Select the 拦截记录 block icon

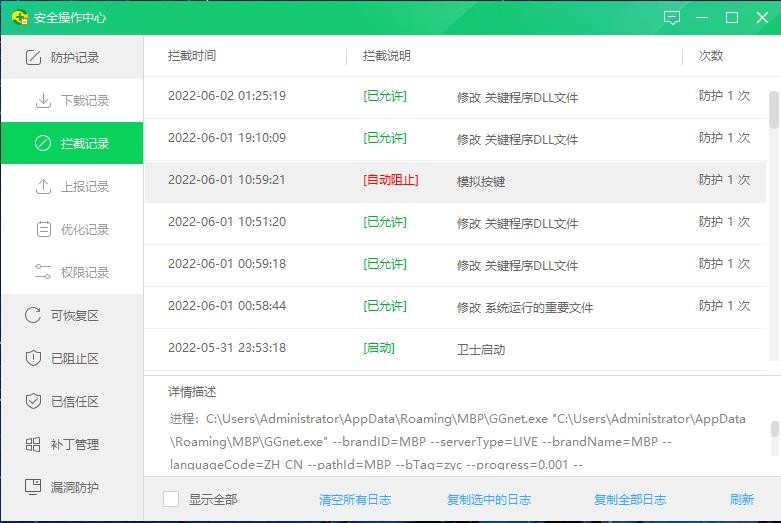[x=43, y=144]
